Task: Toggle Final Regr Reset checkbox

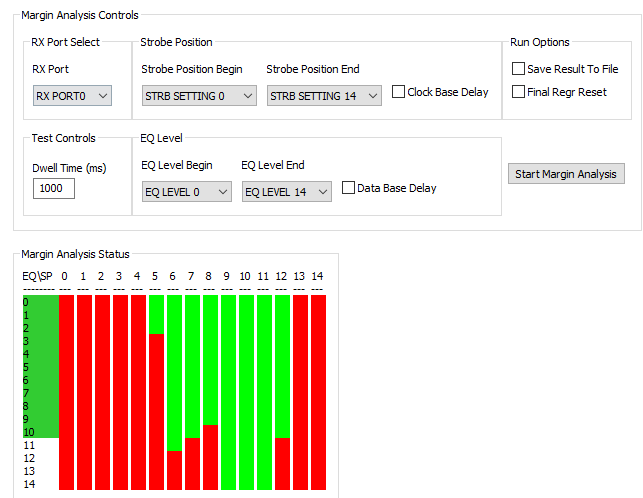Action: 518,91
